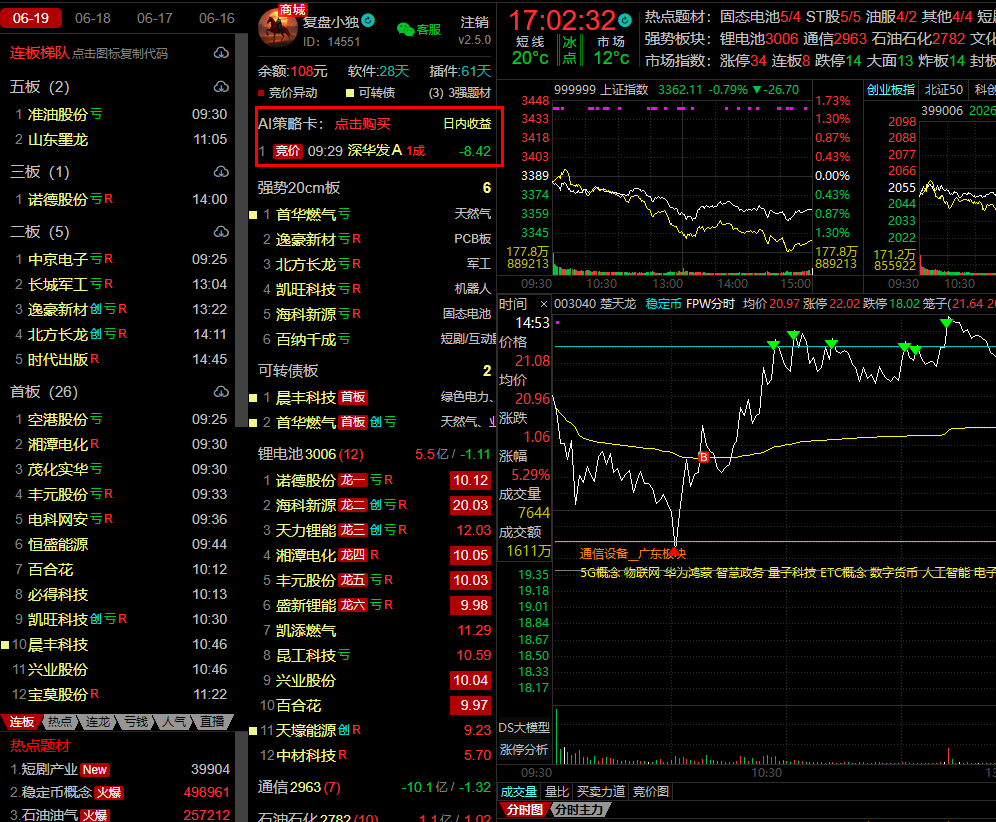Click the 稳定币 concept link in chart title
Image resolution: width=996 pixels, height=822 pixels.
(x=664, y=304)
